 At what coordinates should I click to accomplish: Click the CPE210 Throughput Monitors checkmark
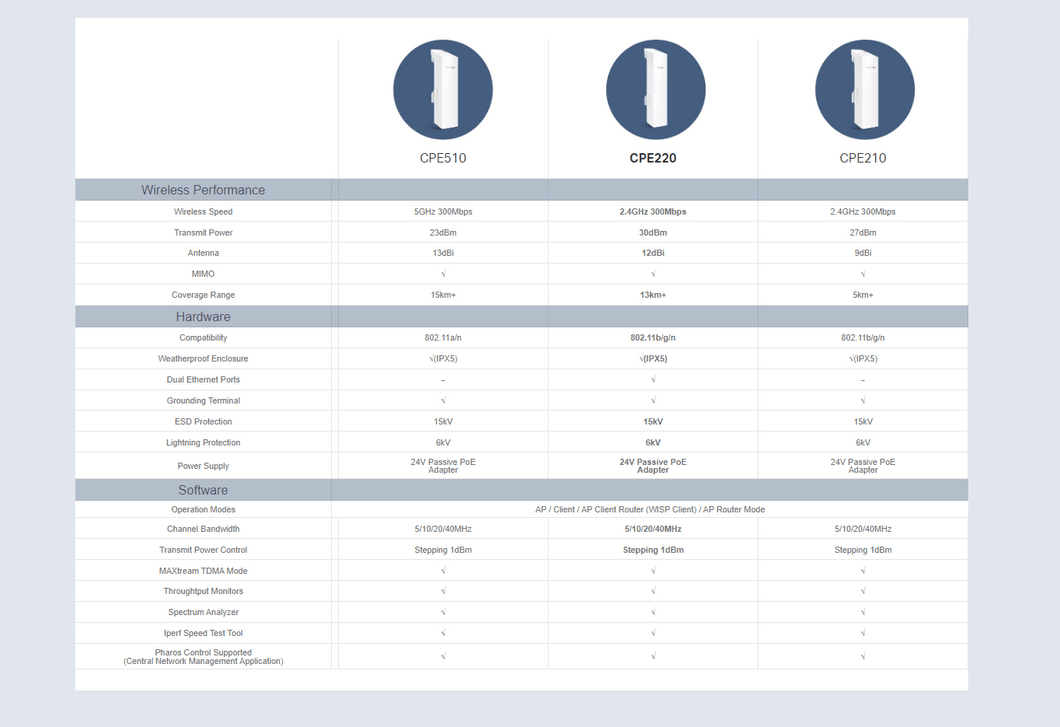[x=863, y=592]
